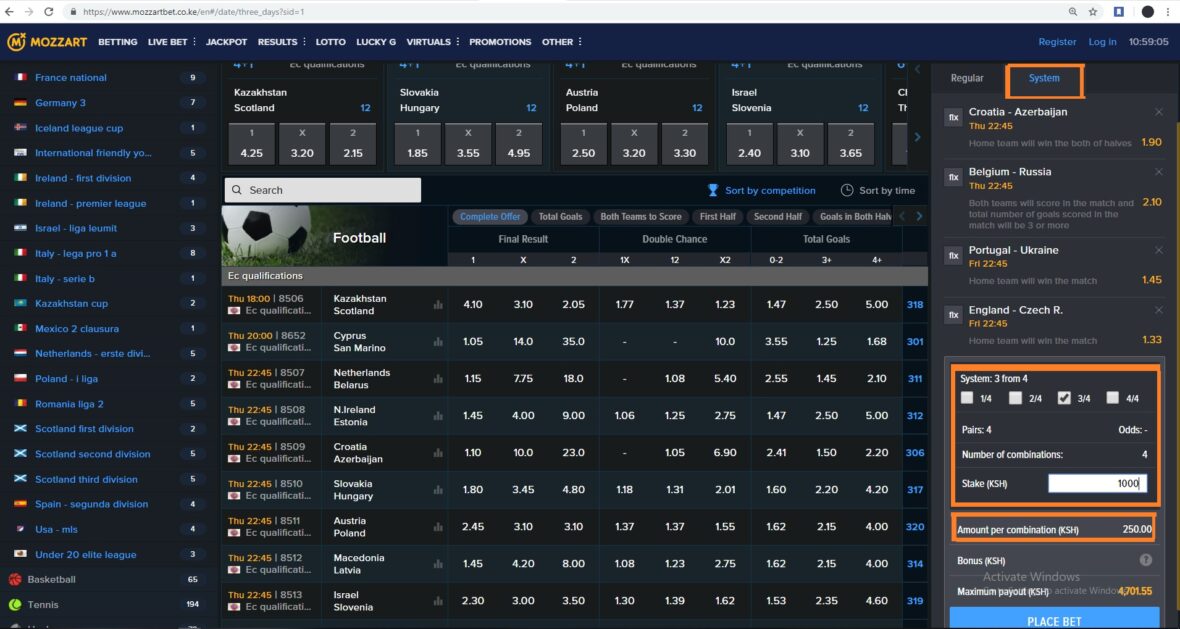Open statistics icon for Israel Slovenia row

coord(438,600)
